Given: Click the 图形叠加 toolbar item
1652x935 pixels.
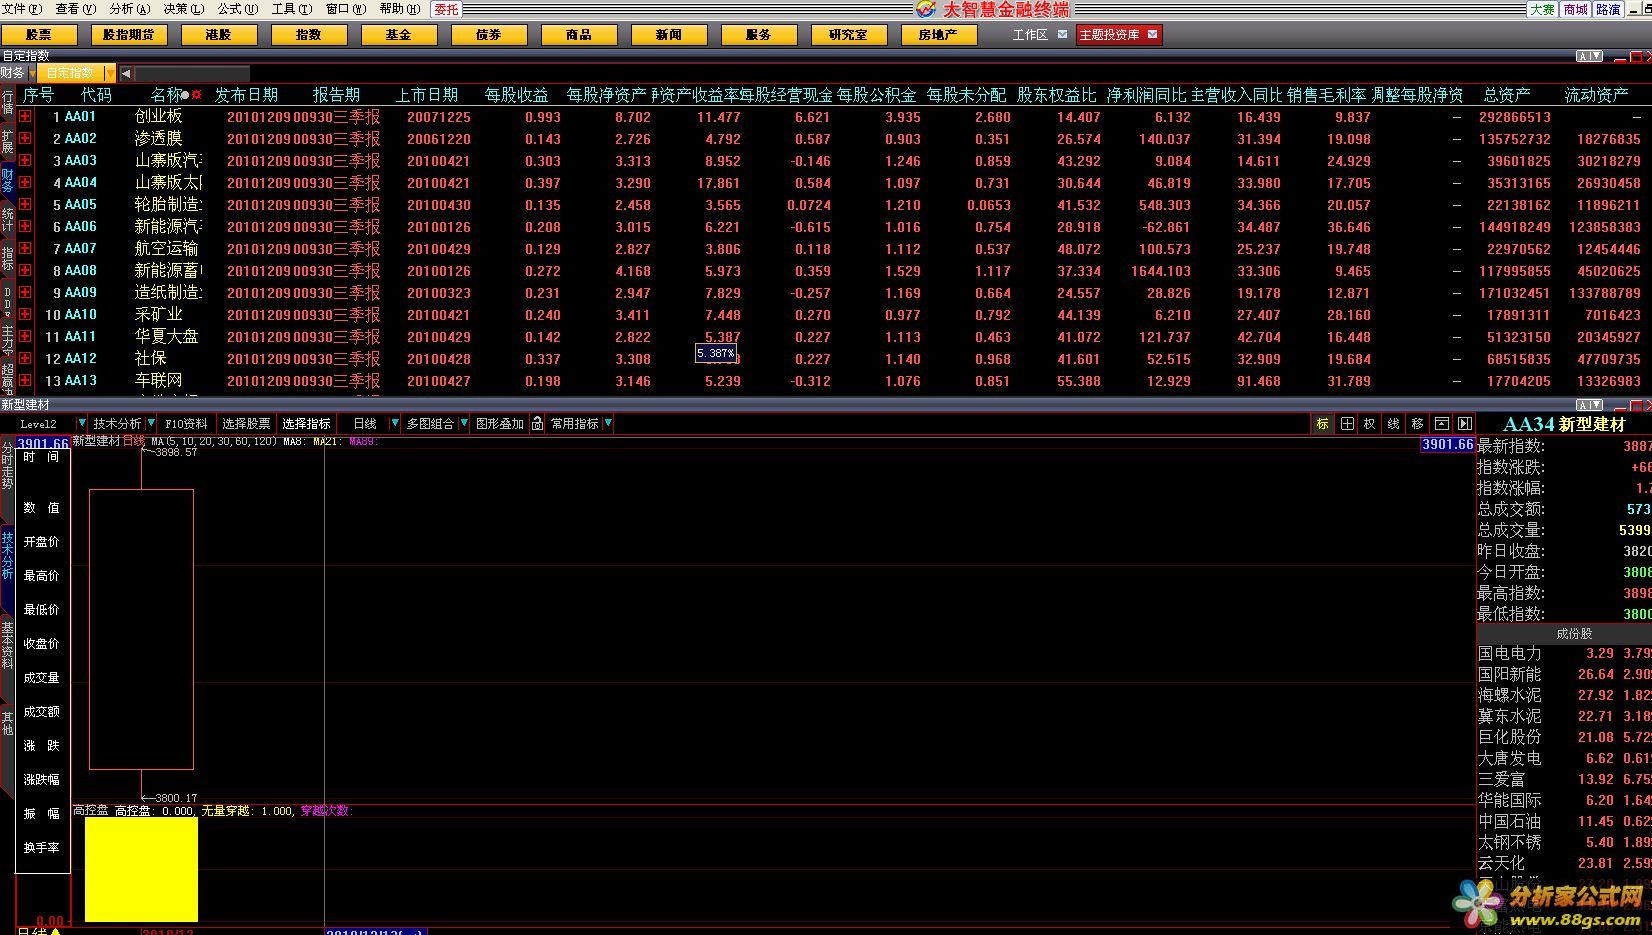Looking at the screenshot, I should coord(500,424).
